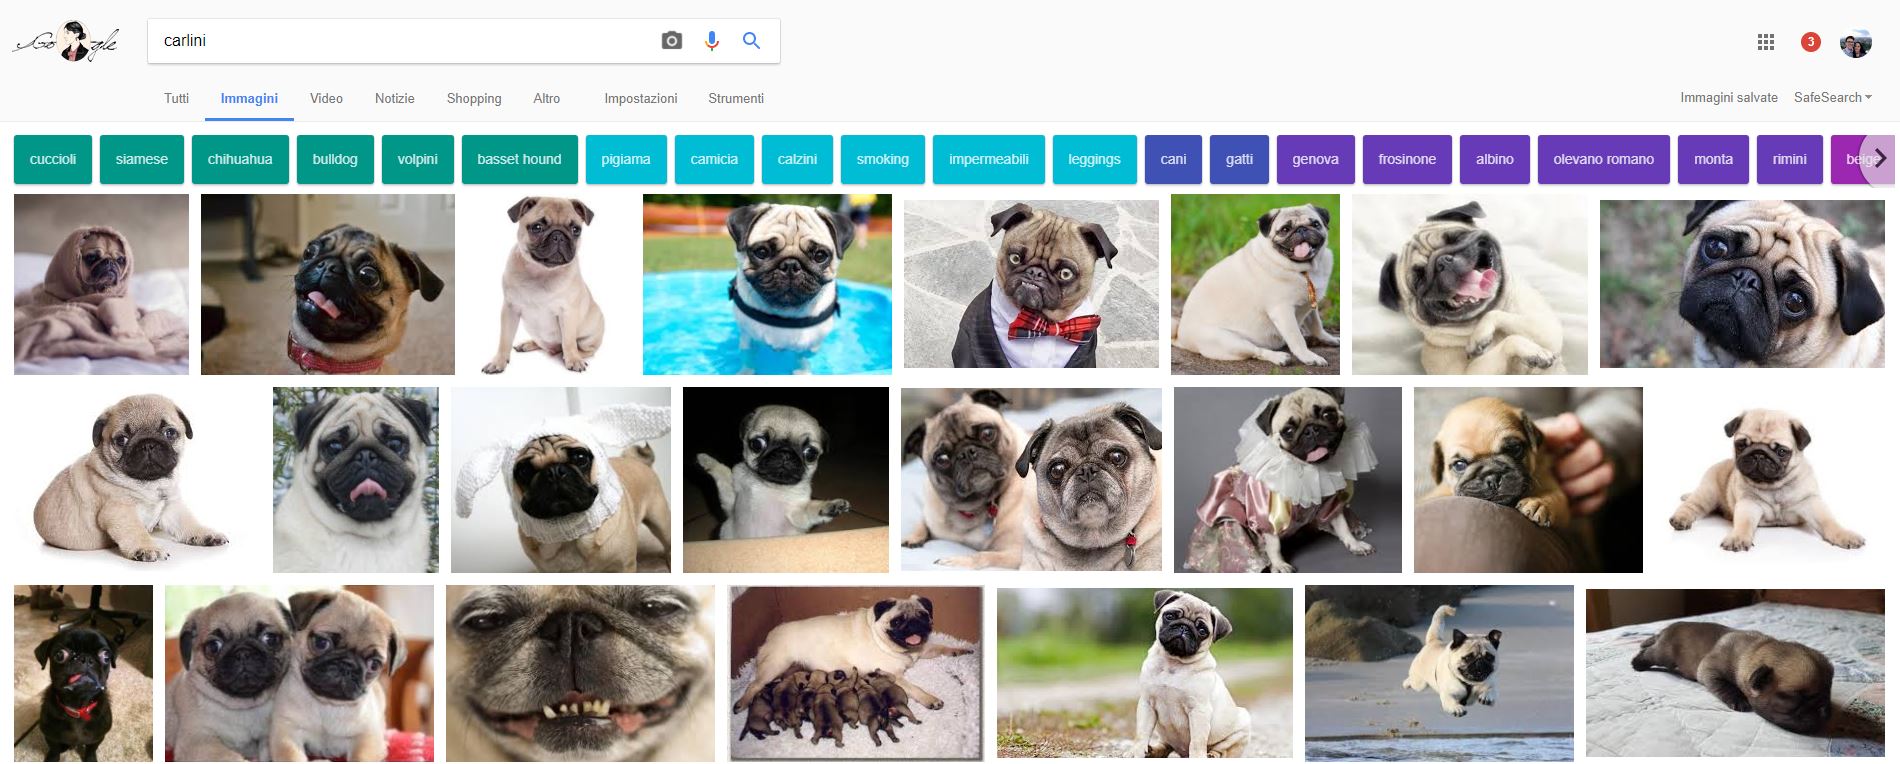The width and height of the screenshot is (1900, 764).
Task: Select the albino chip
Action: pos(1495,159)
